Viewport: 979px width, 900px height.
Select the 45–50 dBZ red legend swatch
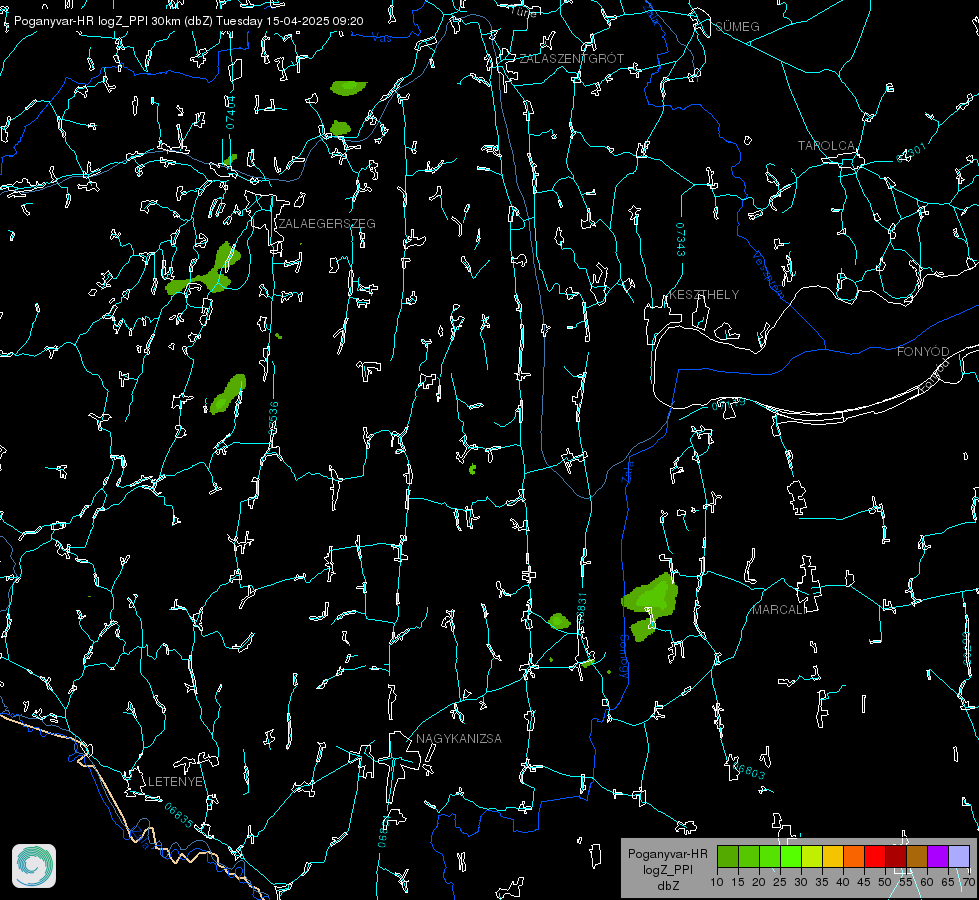click(875, 856)
